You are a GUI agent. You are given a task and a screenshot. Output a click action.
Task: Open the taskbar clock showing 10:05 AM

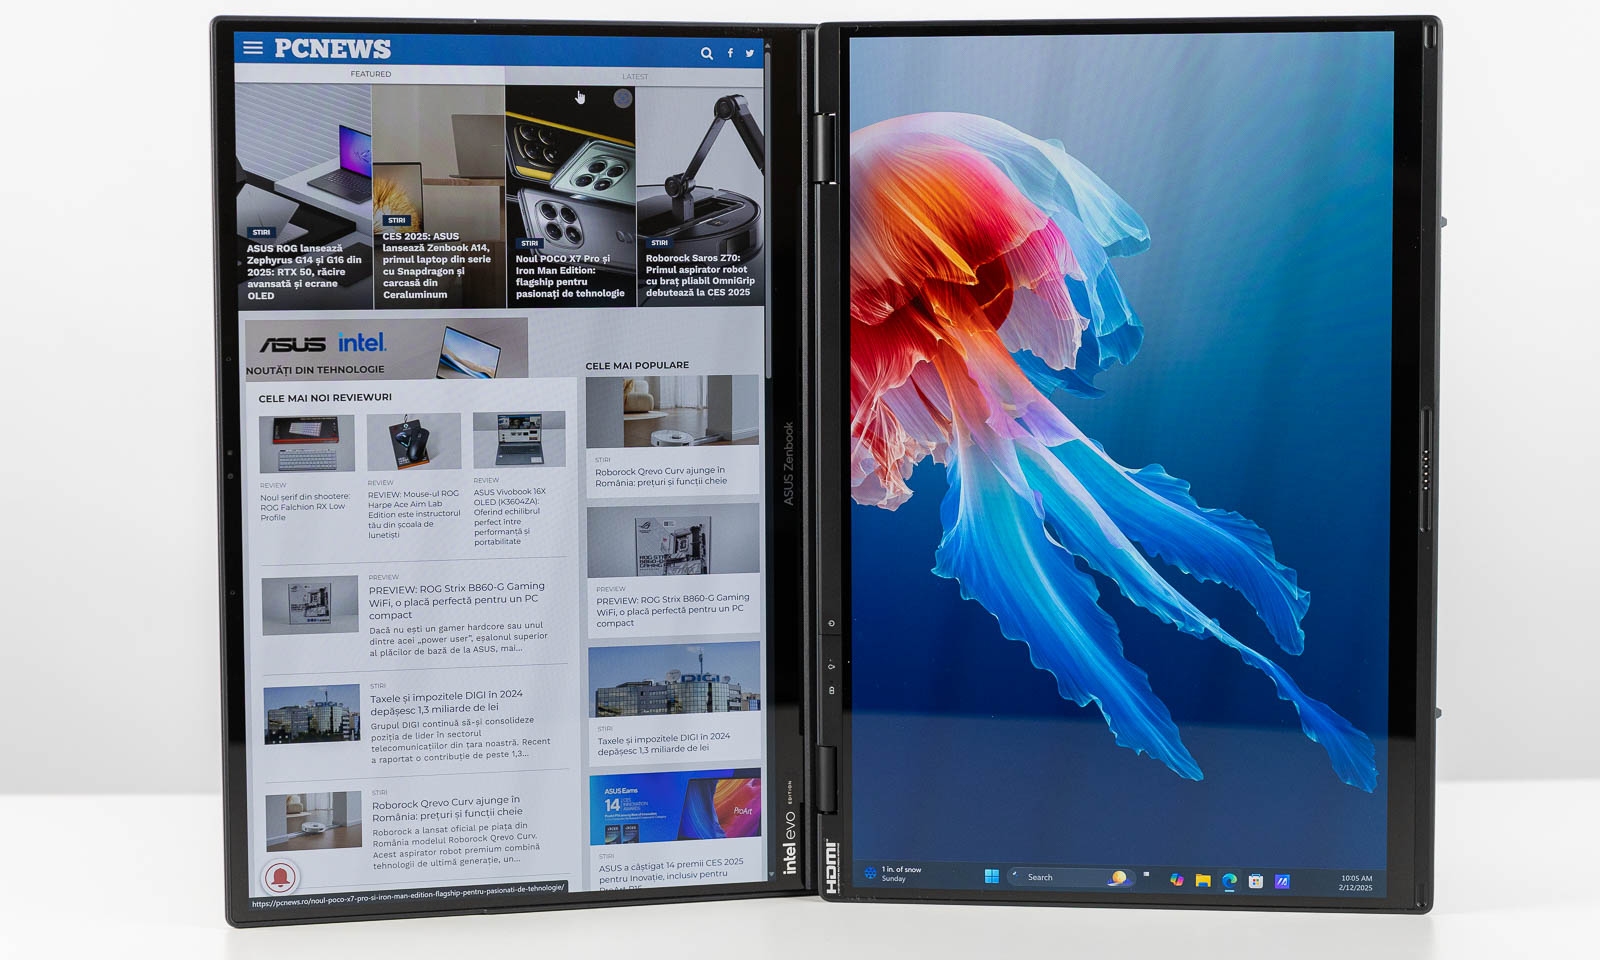pyautogui.click(x=1355, y=883)
